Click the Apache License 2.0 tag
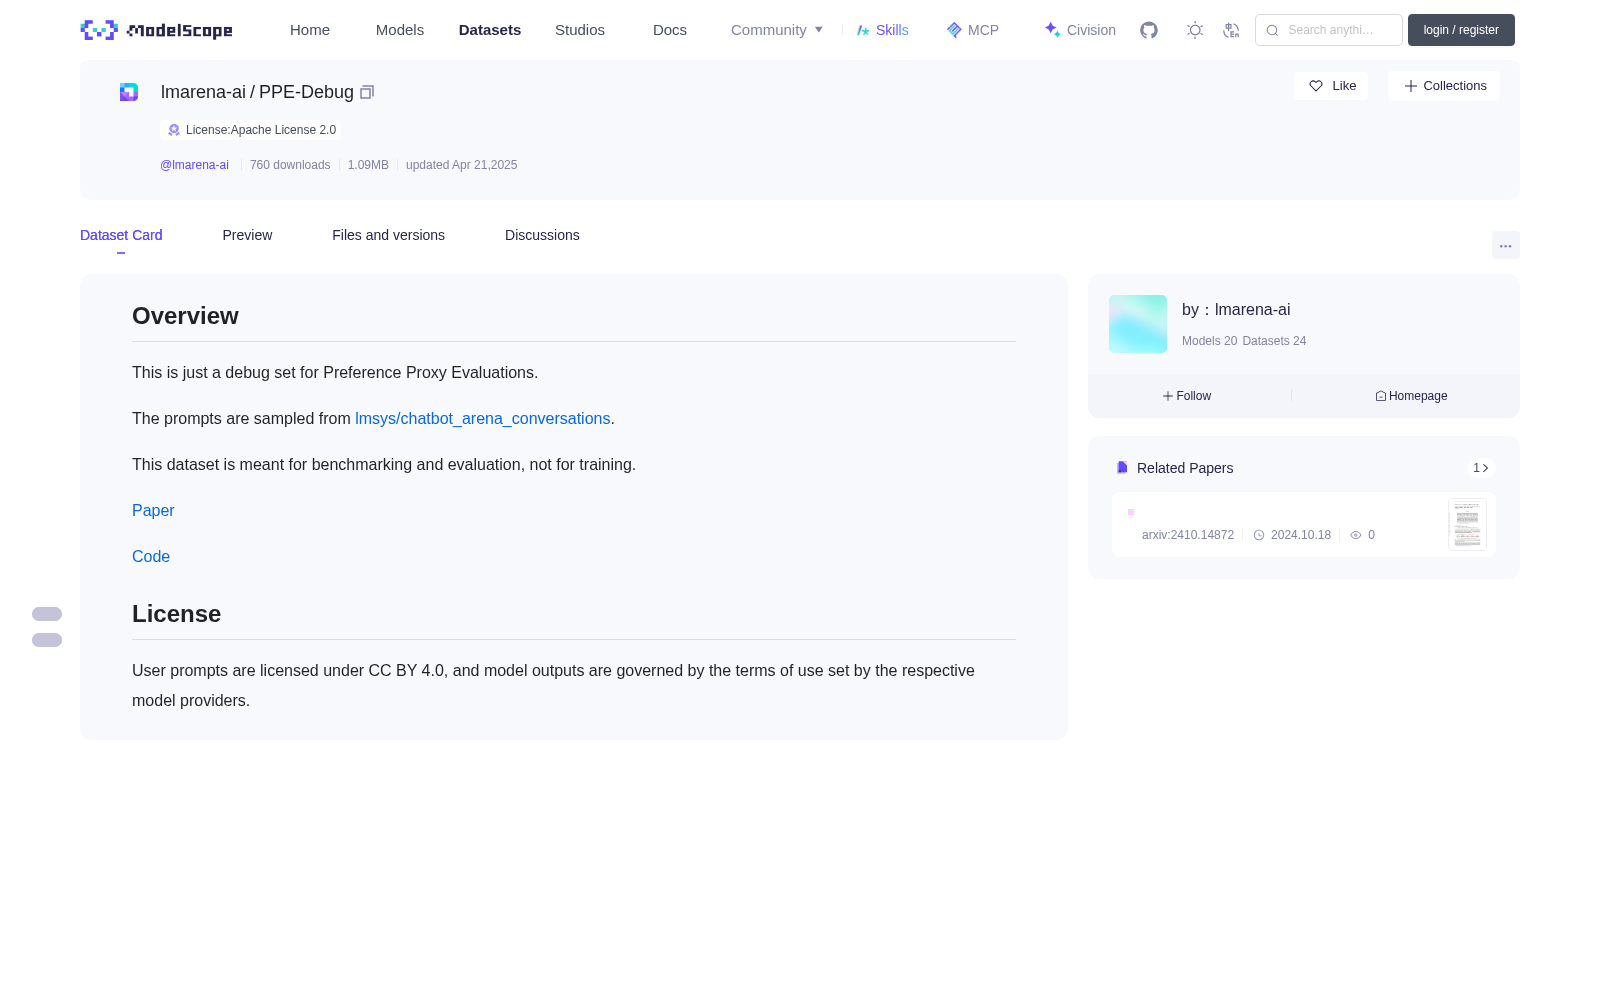 [250, 130]
